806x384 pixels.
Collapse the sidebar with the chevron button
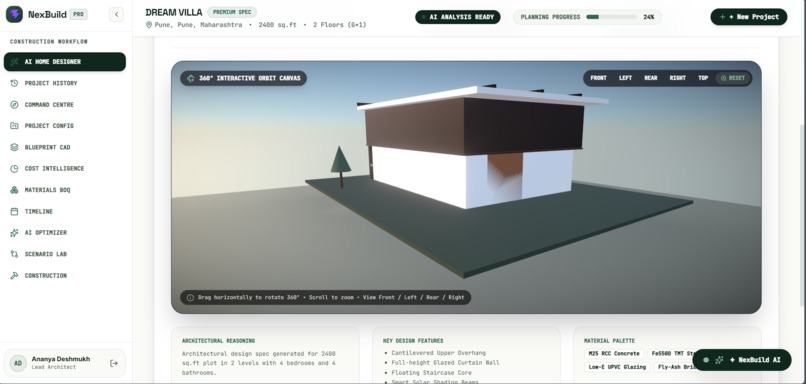pyautogui.click(x=116, y=14)
